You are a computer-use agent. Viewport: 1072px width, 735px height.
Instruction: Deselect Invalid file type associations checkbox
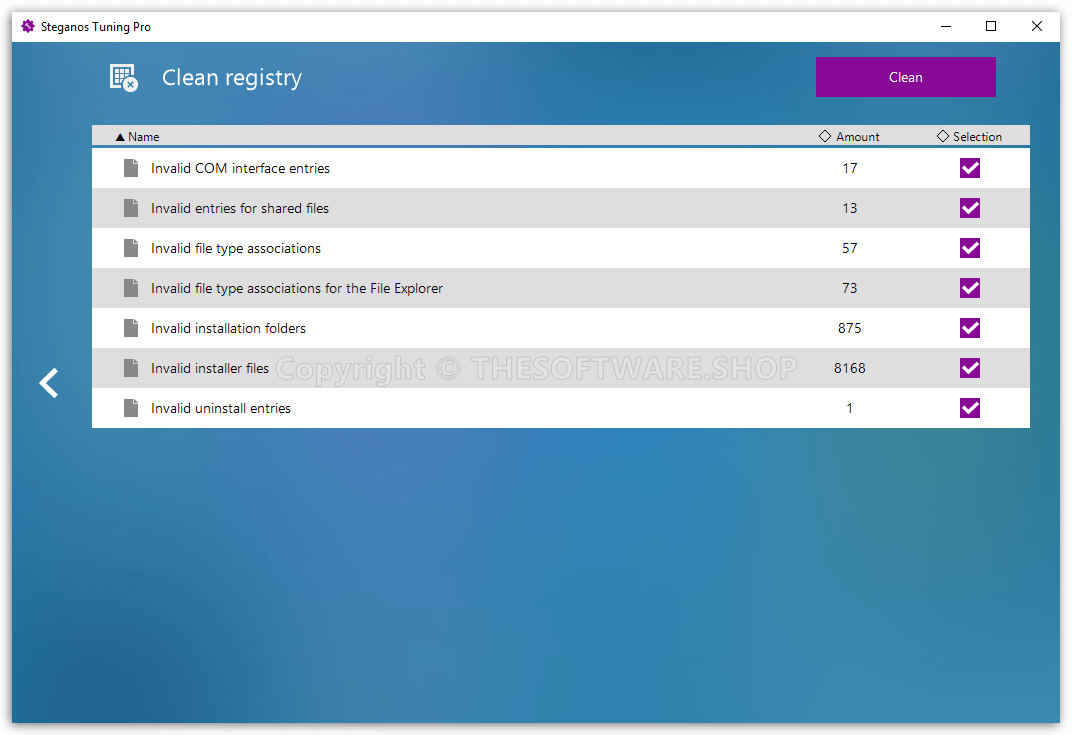(x=969, y=248)
